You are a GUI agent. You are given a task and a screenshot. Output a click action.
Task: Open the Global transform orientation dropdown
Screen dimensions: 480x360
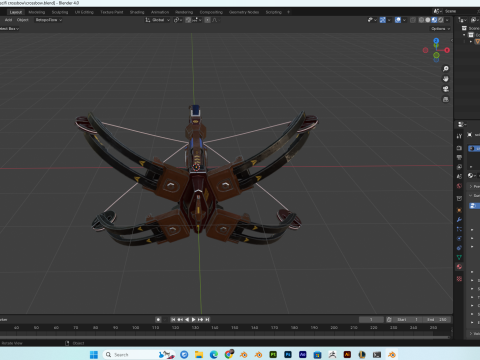(158, 20)
